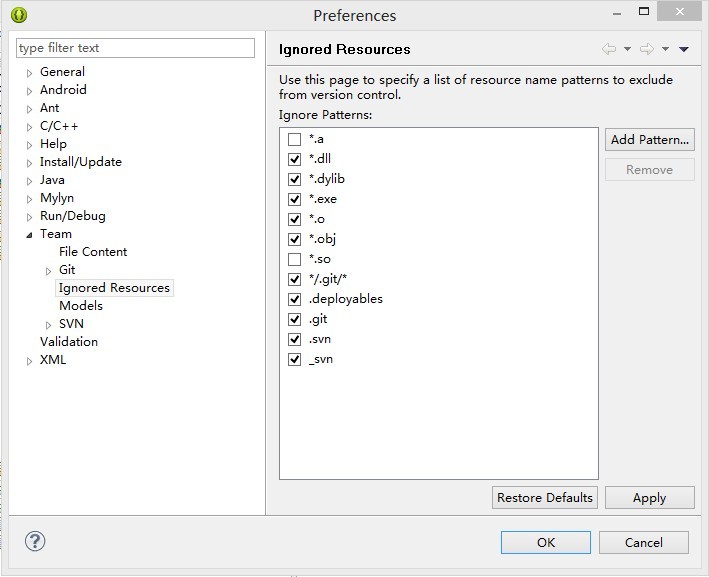709x577 pixels.
Task: Select the .deployables pattern text
Action: 346,299
